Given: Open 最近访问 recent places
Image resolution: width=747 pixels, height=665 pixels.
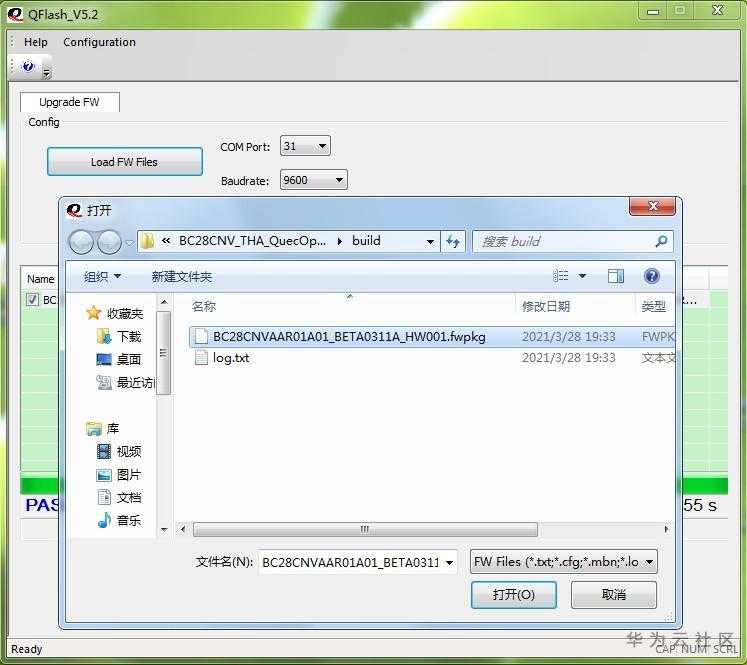Looking at the screenshot, I should tap(125, 382).
